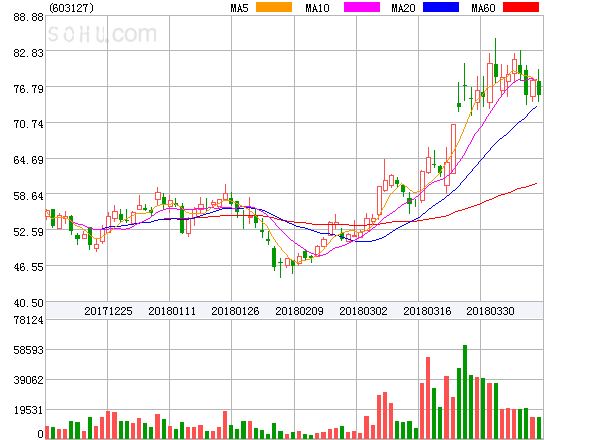Click the 39062 volume axis label
This screenshot has height=440, width=600.
(x=28, y=380)
